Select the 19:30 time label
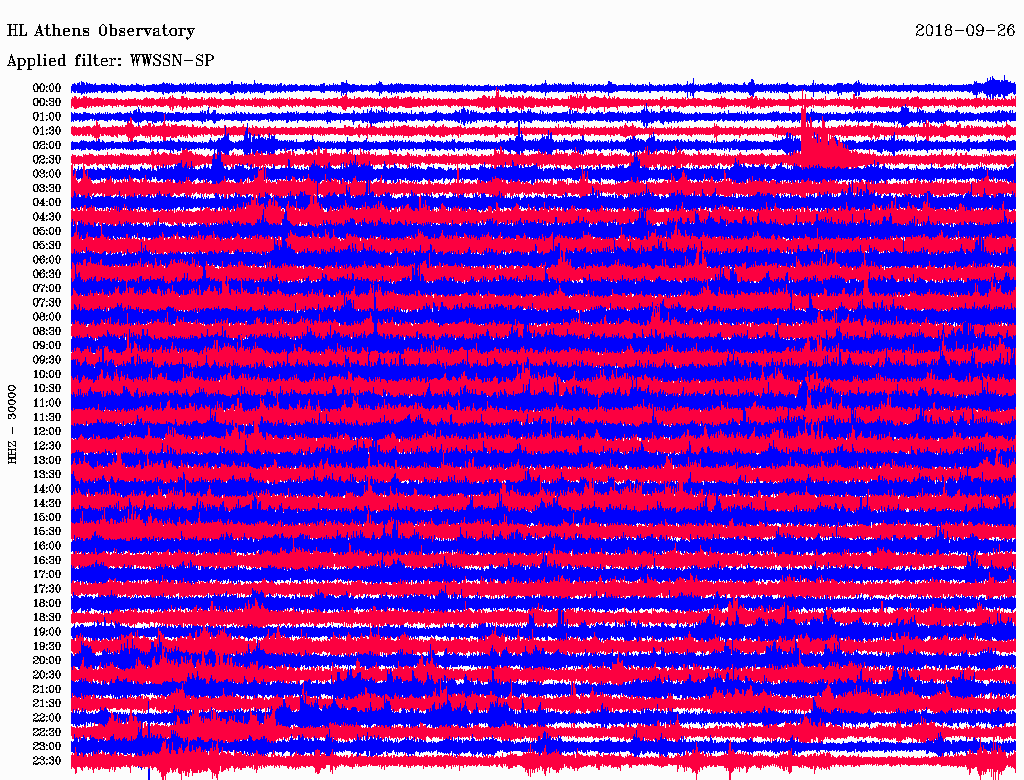The image size is (1024, 780). click(47, 646)
